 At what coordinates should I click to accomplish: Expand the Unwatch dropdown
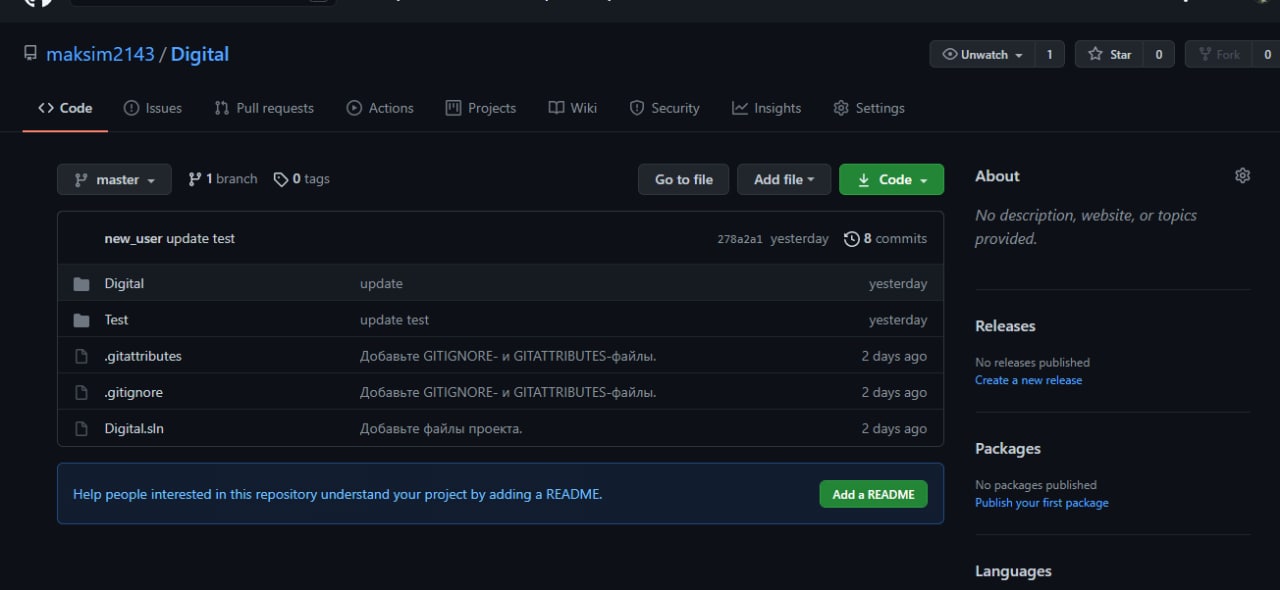coord(982,55)
